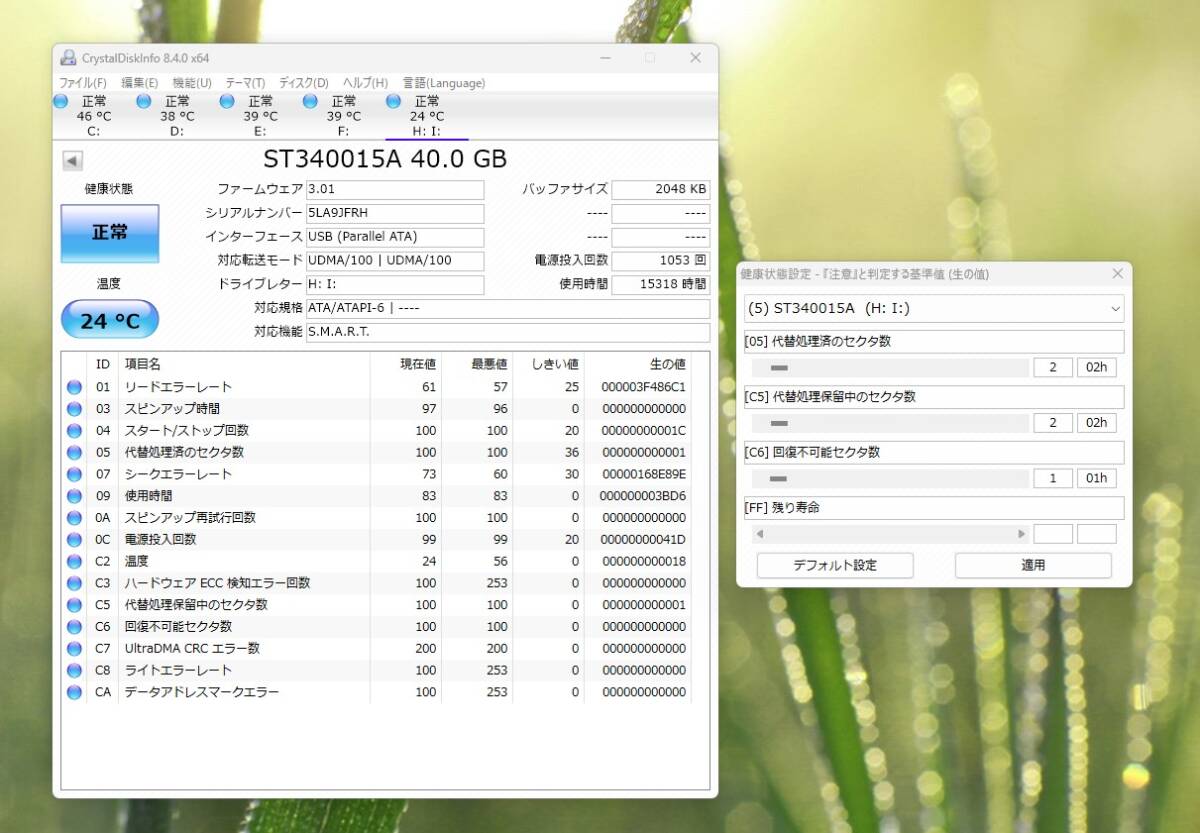The image size is (1200, 833).
Task: Click status orb in 代替処理保留中のセクタ数 table row
Action: tap(74, 605)
